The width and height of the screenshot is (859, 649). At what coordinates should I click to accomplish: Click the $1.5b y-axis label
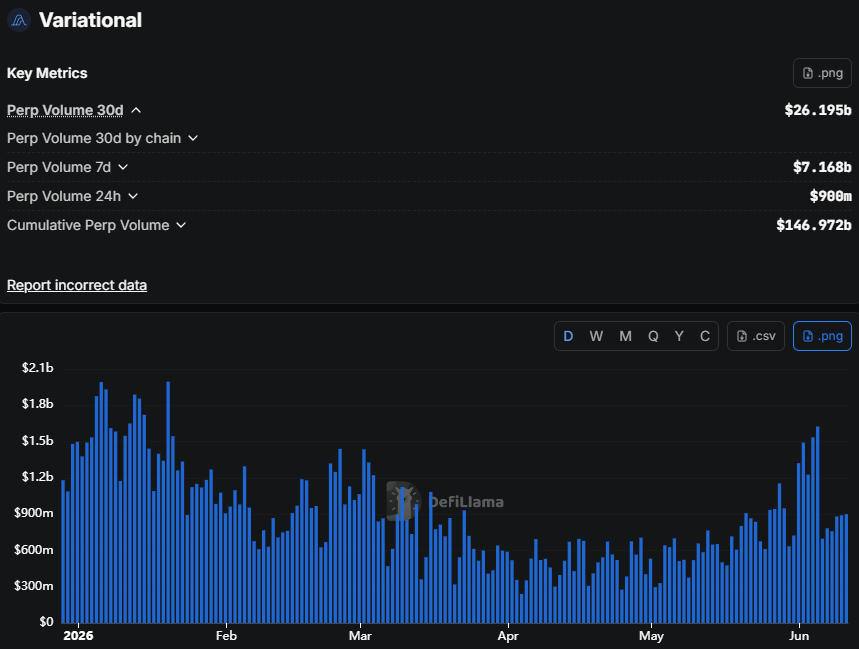[x=37, y=440]
